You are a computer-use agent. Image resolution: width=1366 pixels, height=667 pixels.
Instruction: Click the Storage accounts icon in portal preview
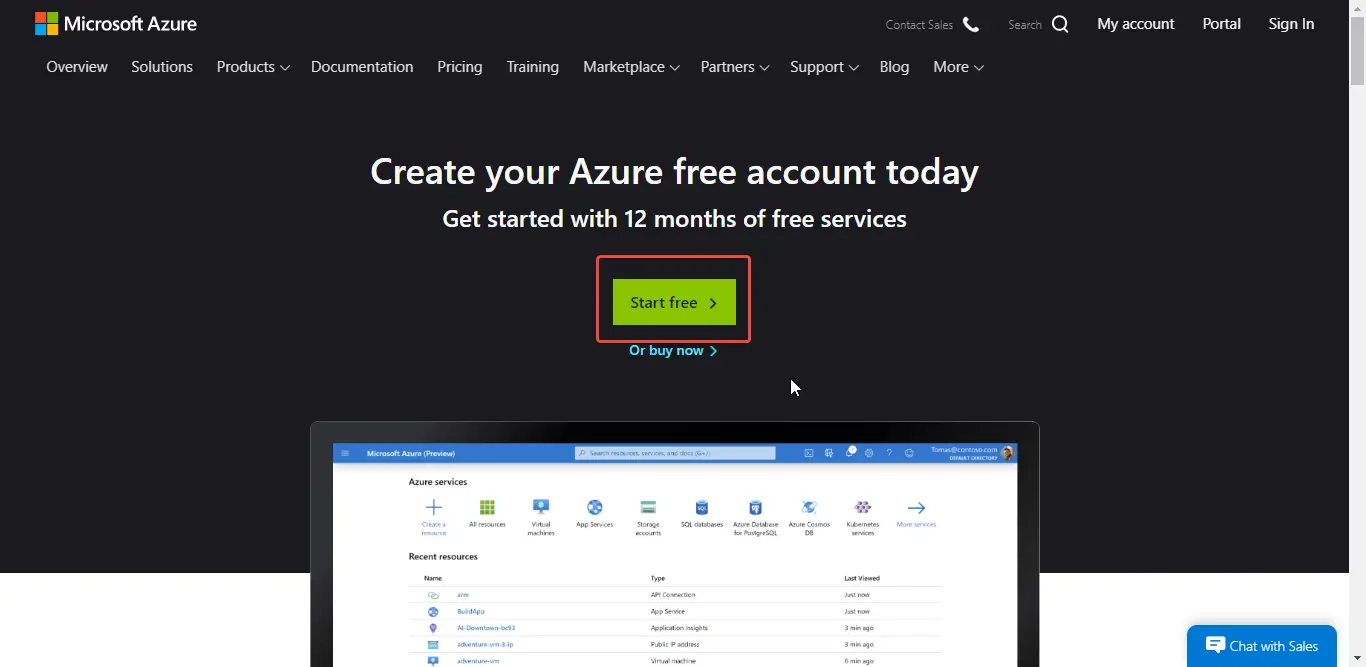(x=648, y=507)
